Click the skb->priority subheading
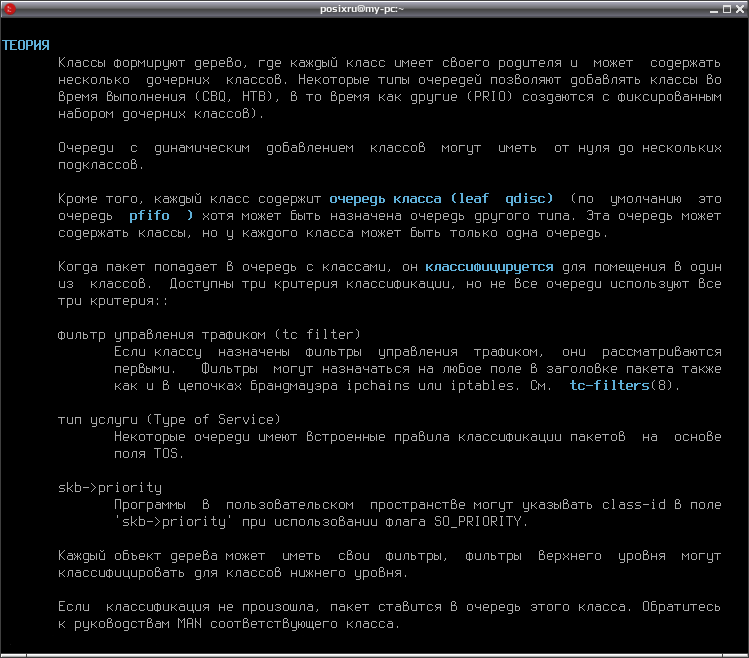Viewport: 749px width, 658px height. pyautogui.click(x=110, y=487)
